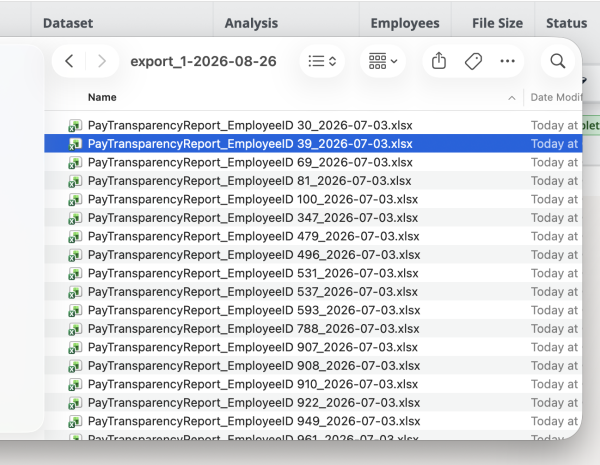Click Excel icon of EmployeeID 788 file
Screen dimensions: 600x465
(75, 329)
